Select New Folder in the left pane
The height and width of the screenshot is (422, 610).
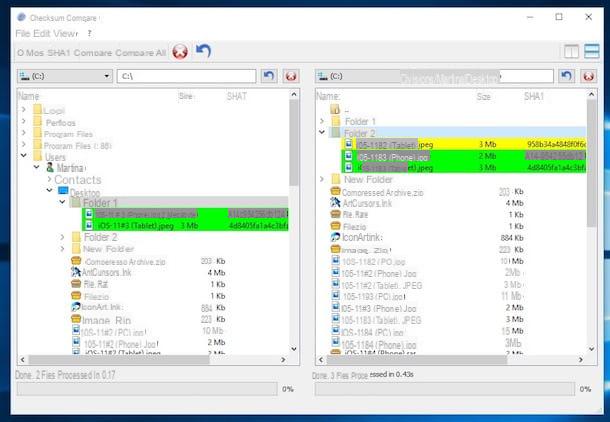coord(109,249)
